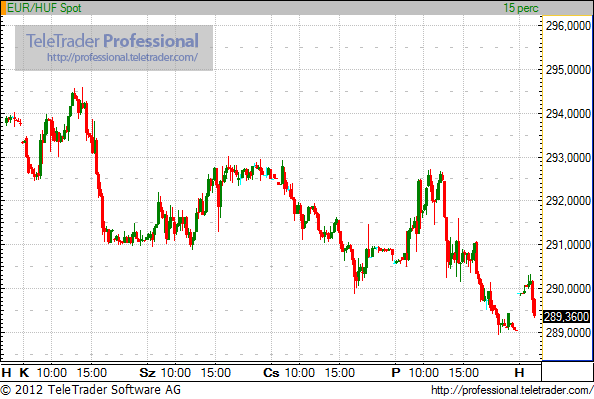Viewport: 594px width, 399px height.
Task: Click the TeleTrader Professional watermark logo
Action: click(x=112, y=41)
